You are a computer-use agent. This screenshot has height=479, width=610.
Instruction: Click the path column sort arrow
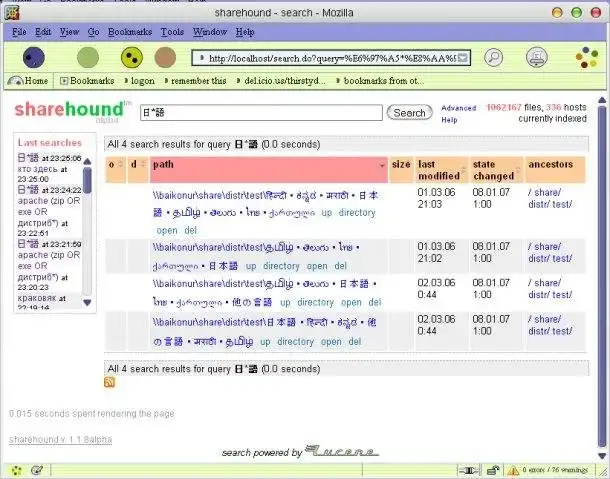tap(382, 165)
